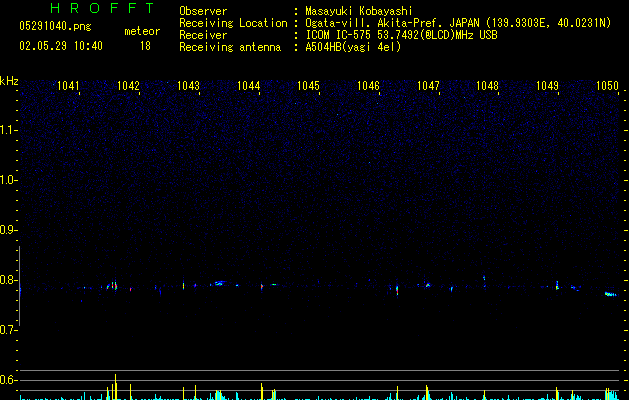Viewport: 629px width, 400px height.
Task: Click the ICOM IC-575 receiver text
Action: click(x=401, y=35)
